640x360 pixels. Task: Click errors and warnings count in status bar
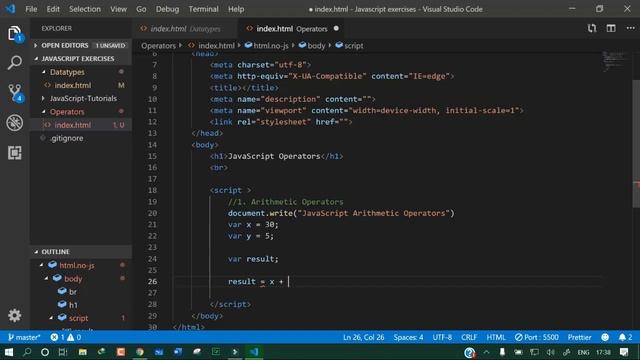66,338
